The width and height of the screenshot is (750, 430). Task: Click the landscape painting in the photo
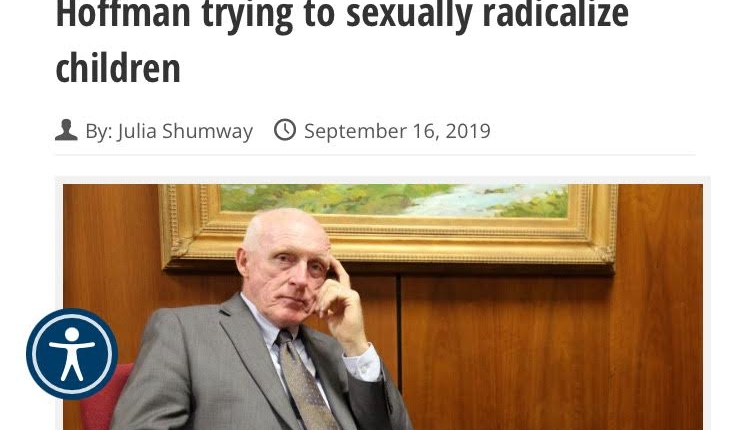(x=394, y=200)
